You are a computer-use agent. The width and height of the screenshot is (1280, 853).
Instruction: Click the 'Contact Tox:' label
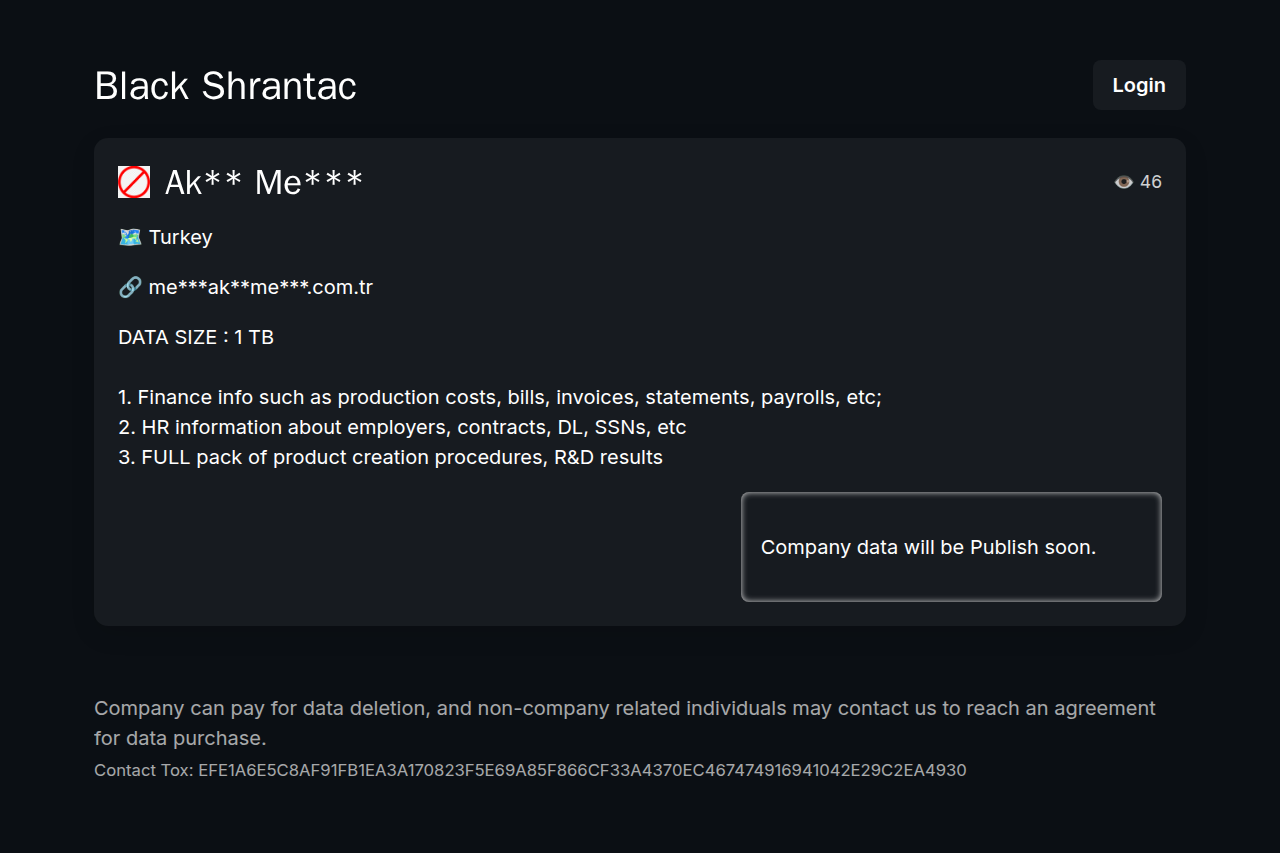pos(143,770)
